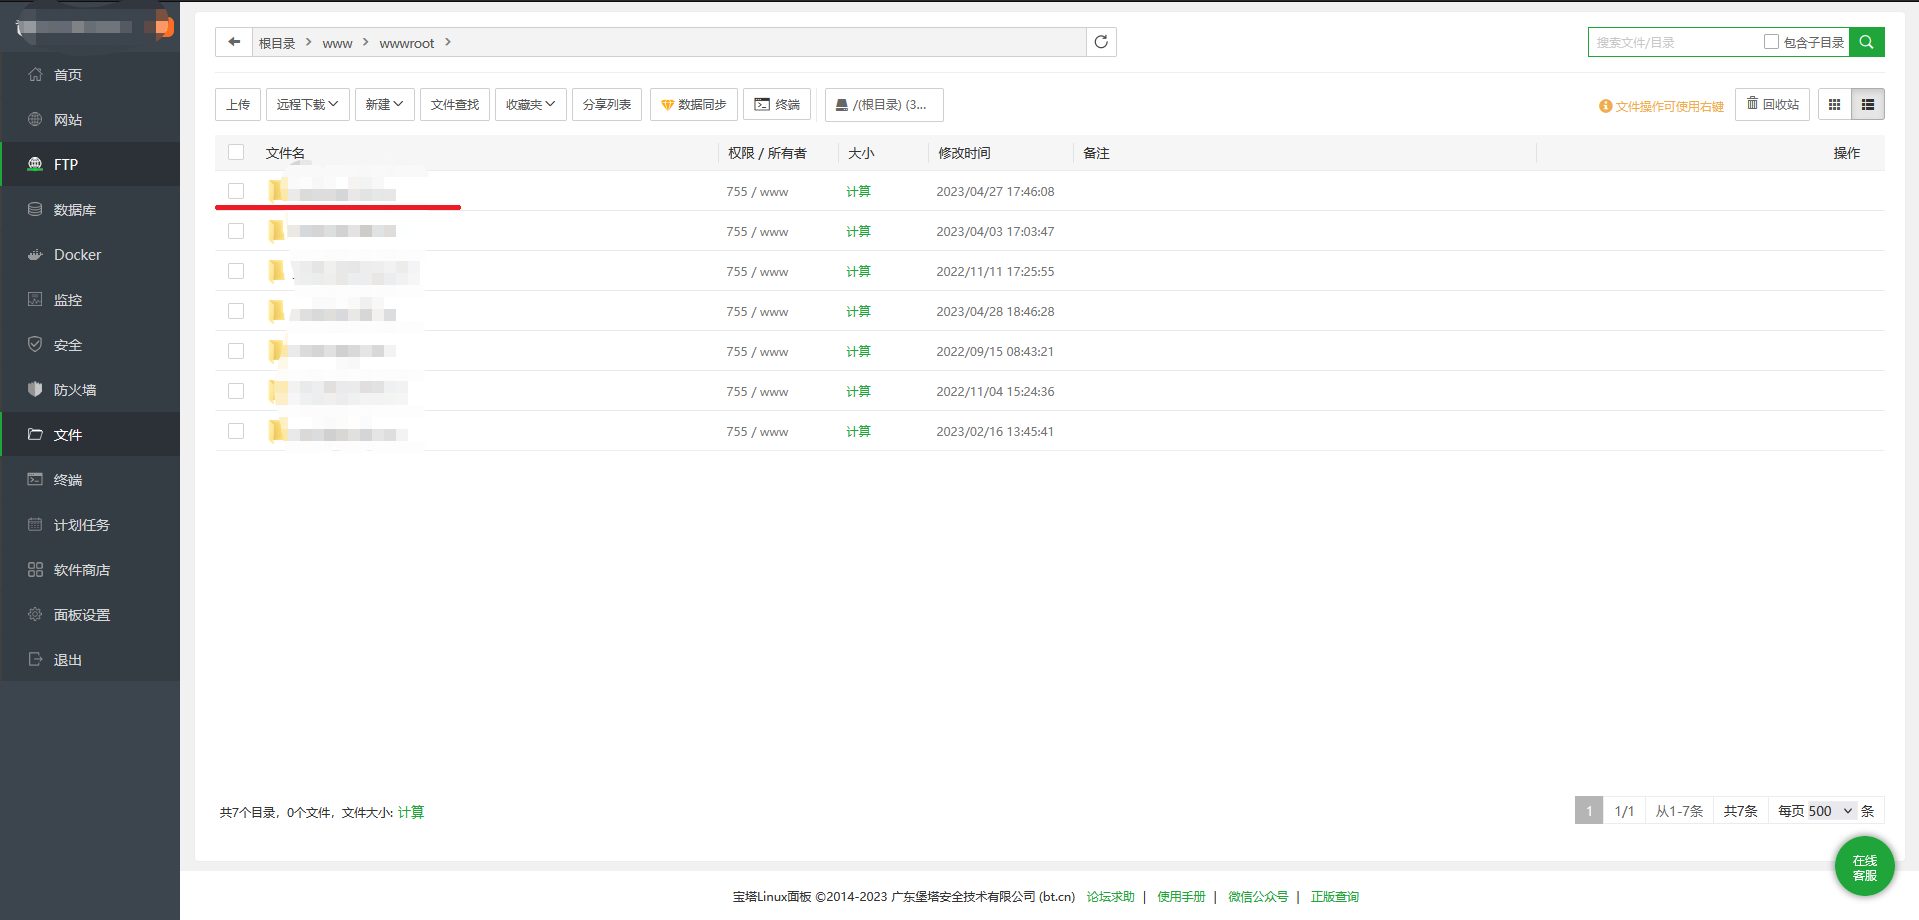Sort by the 文件名 column header
The image size is (1919, 920).
point(285,153)
